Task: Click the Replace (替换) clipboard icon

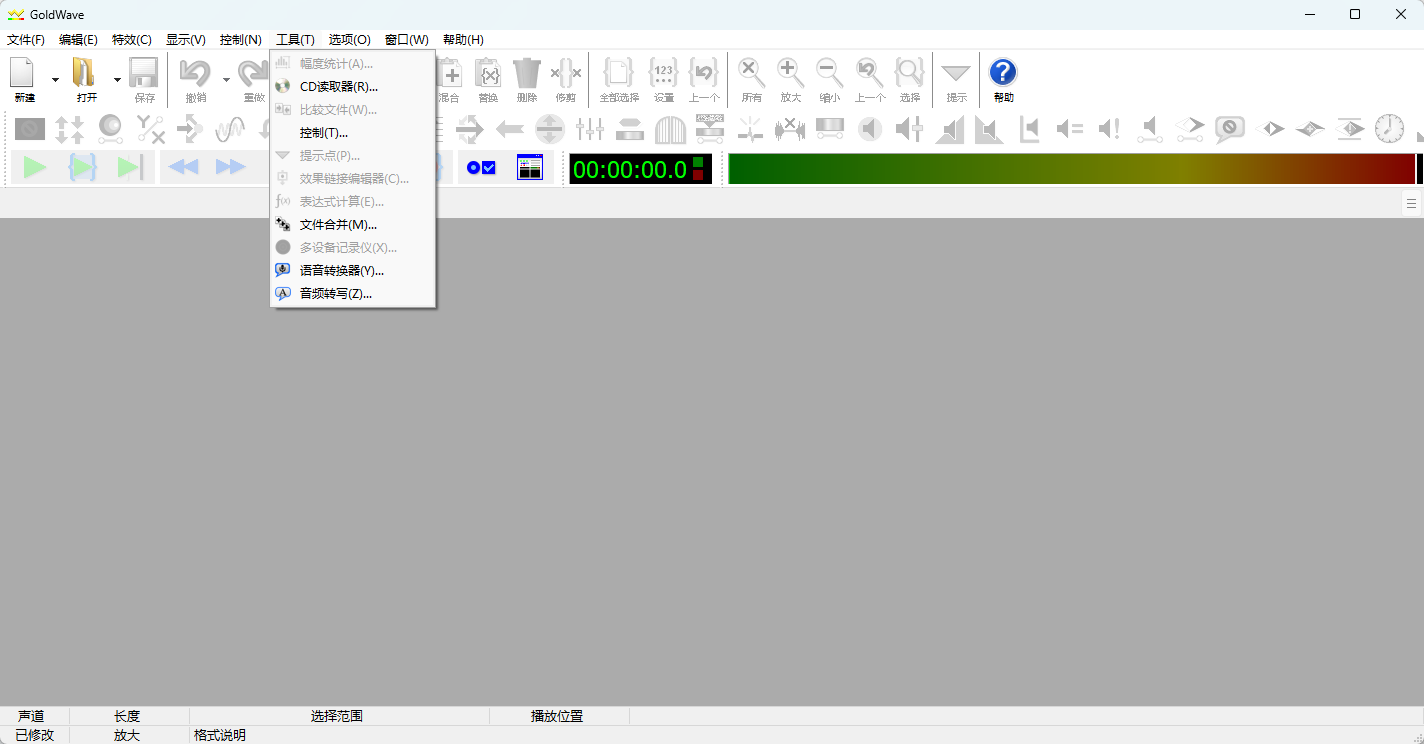Action: point(487,74)
